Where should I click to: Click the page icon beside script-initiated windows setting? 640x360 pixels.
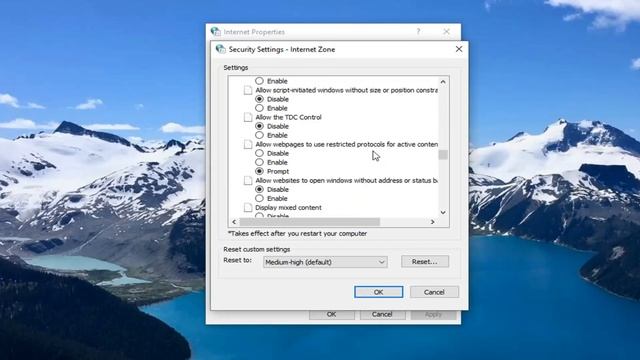point(248,90)
